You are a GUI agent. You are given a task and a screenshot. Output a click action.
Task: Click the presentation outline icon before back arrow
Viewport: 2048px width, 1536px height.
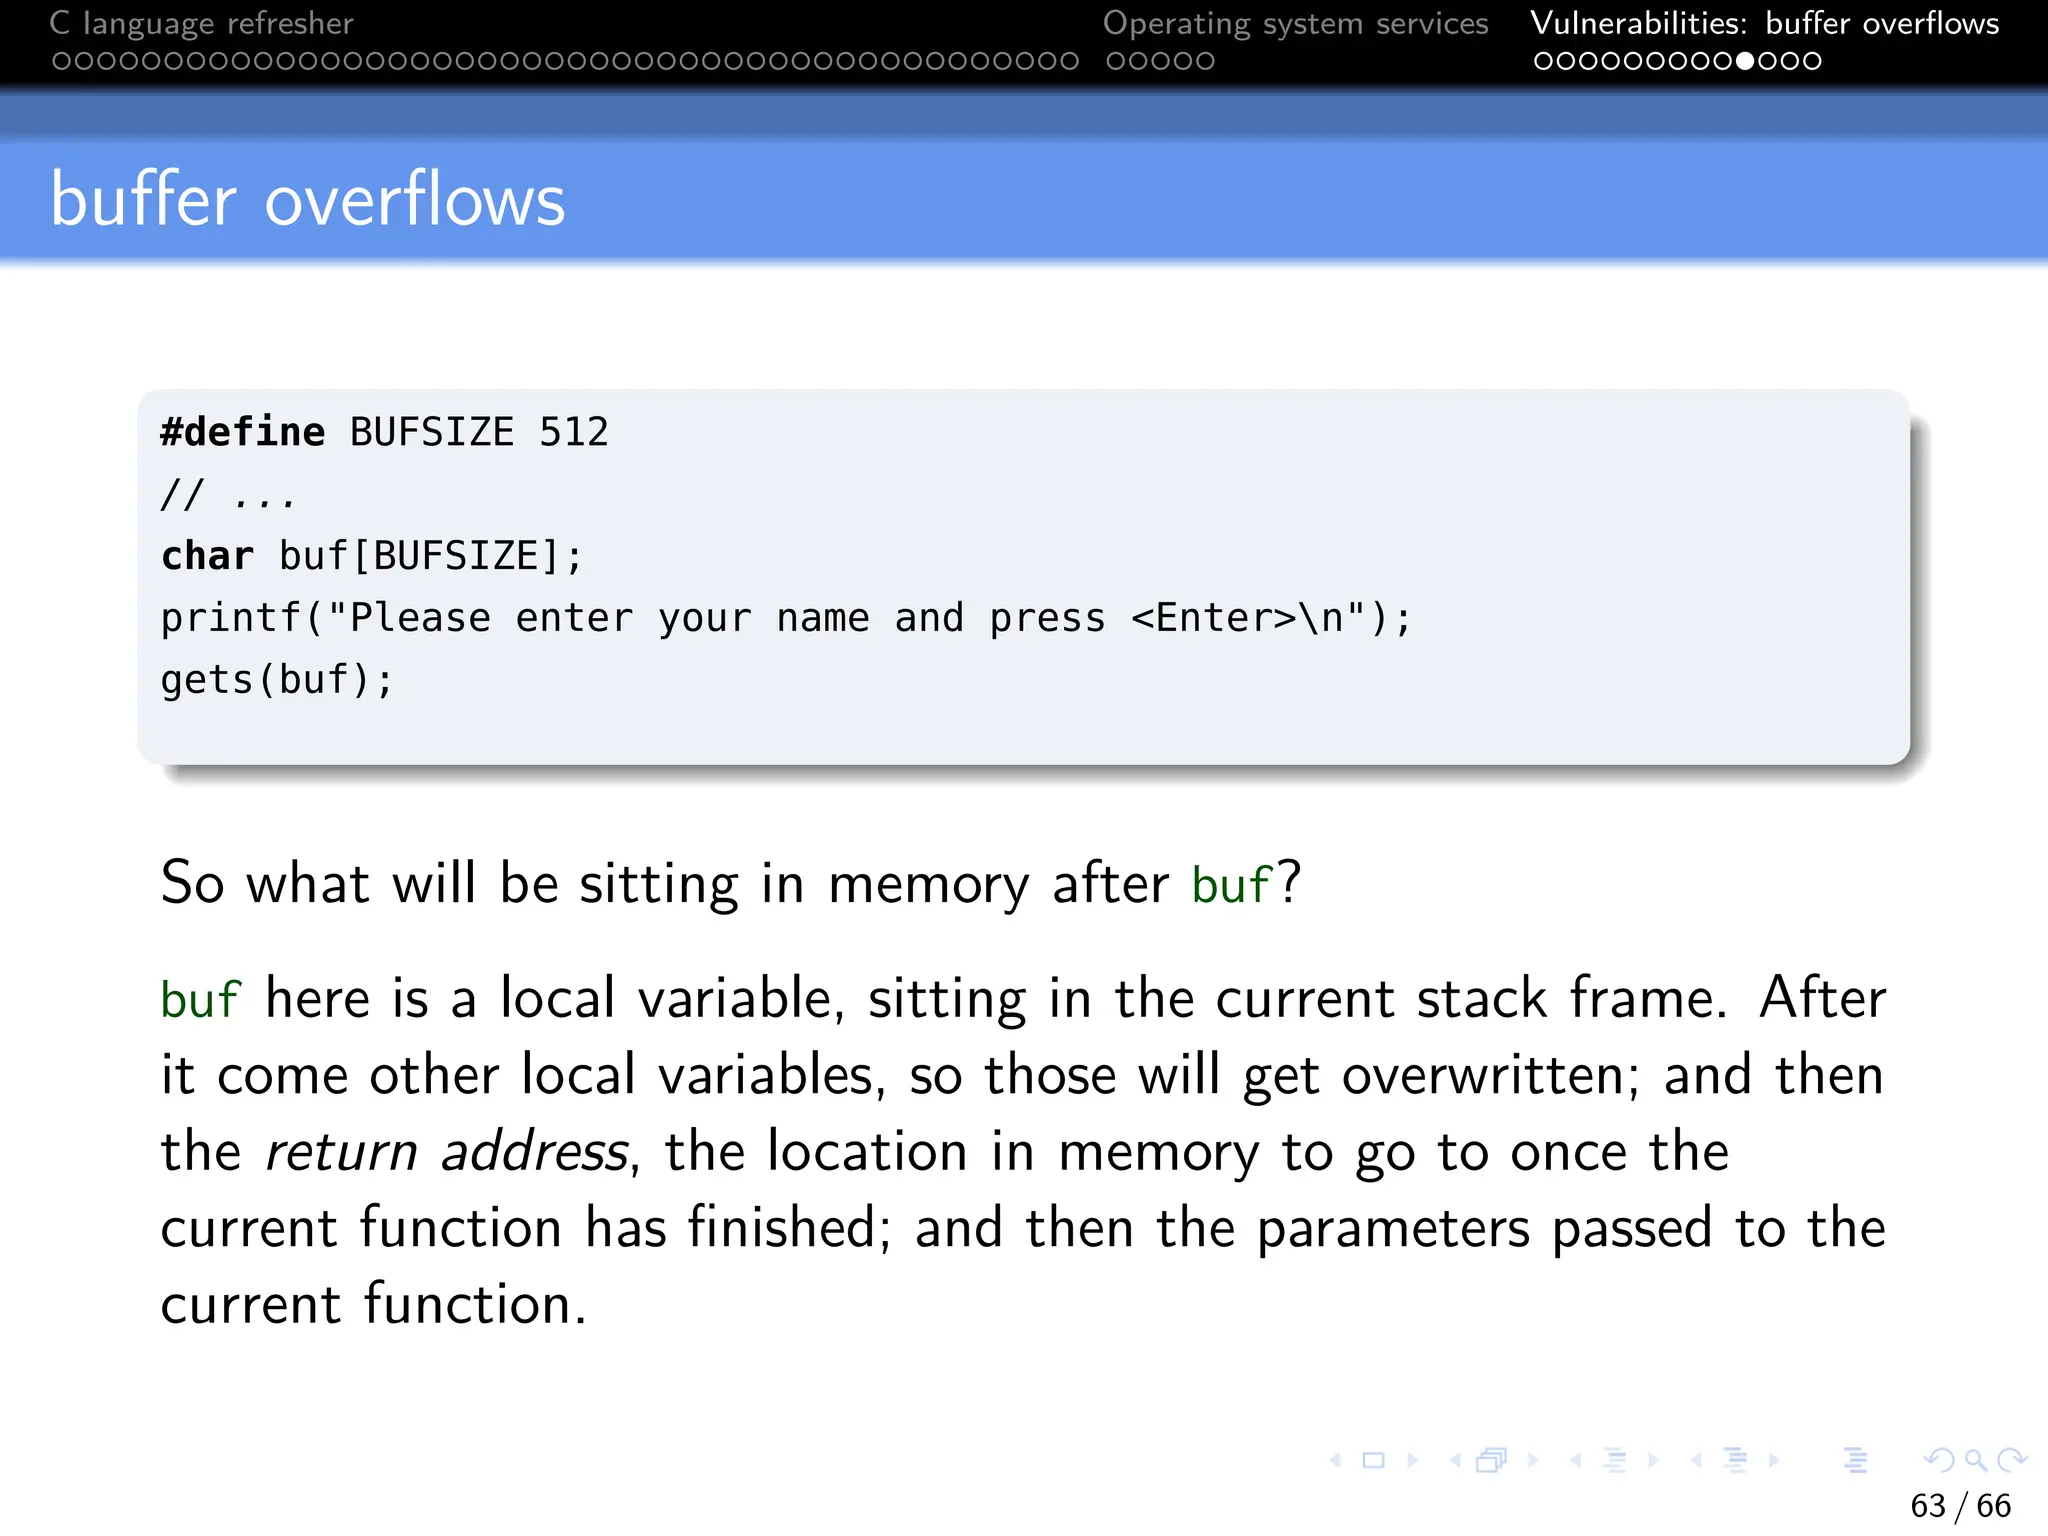pos(1856,1461)
